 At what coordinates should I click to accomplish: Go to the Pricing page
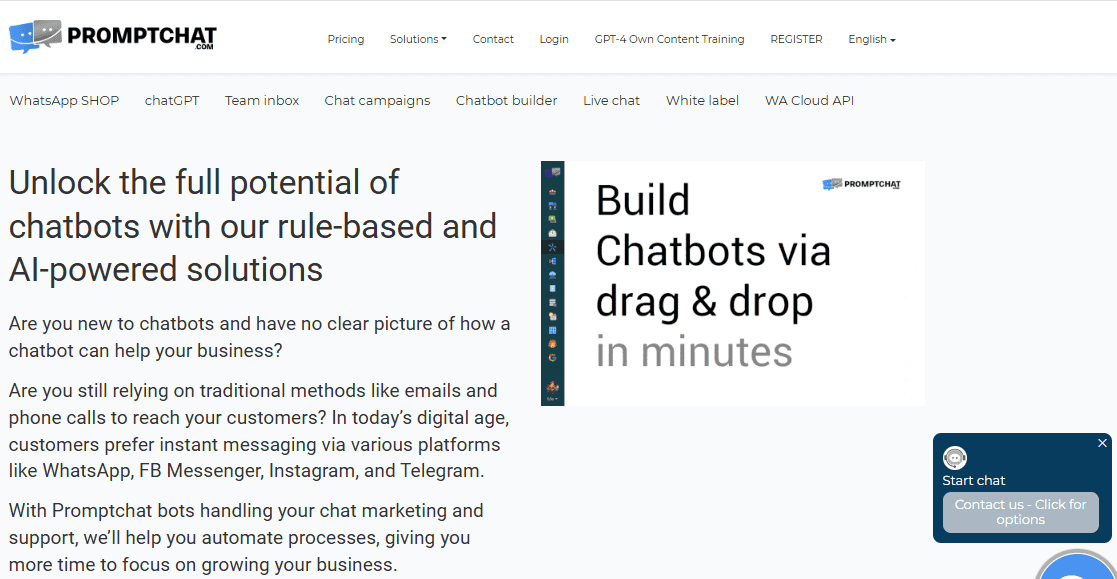[346, 39]
